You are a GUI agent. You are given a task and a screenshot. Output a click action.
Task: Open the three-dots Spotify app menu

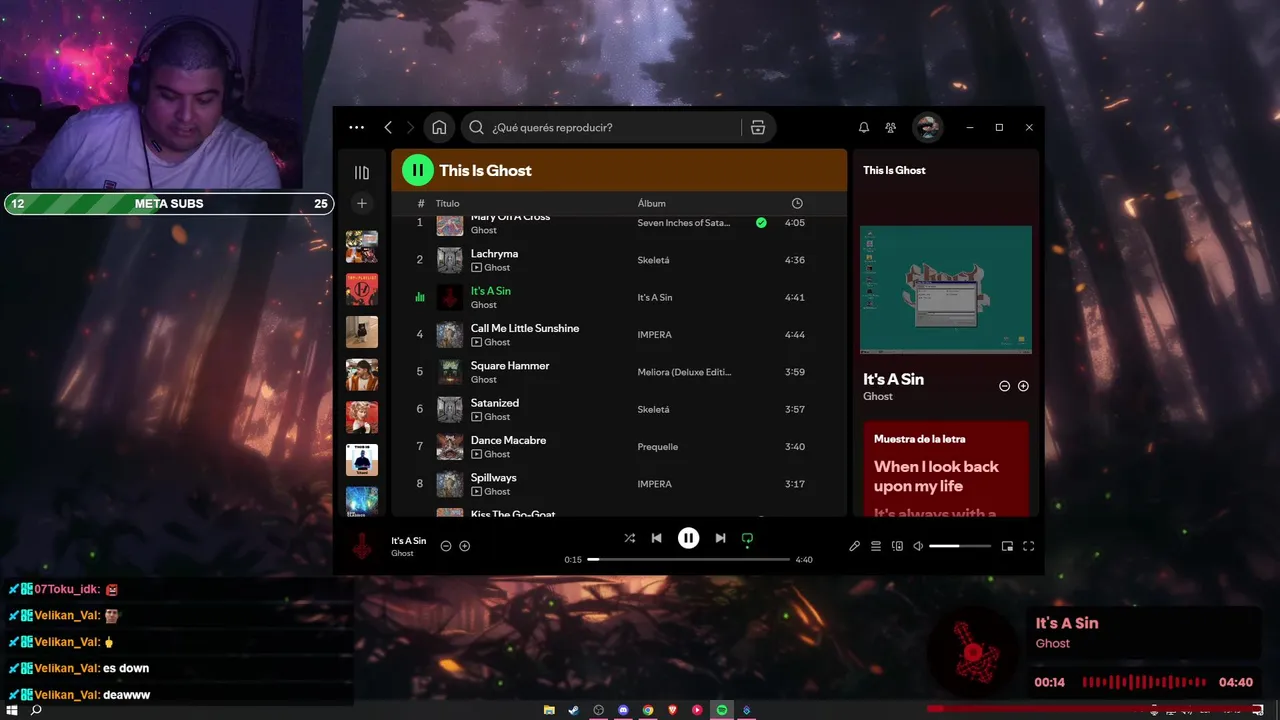tap(357, 127)
